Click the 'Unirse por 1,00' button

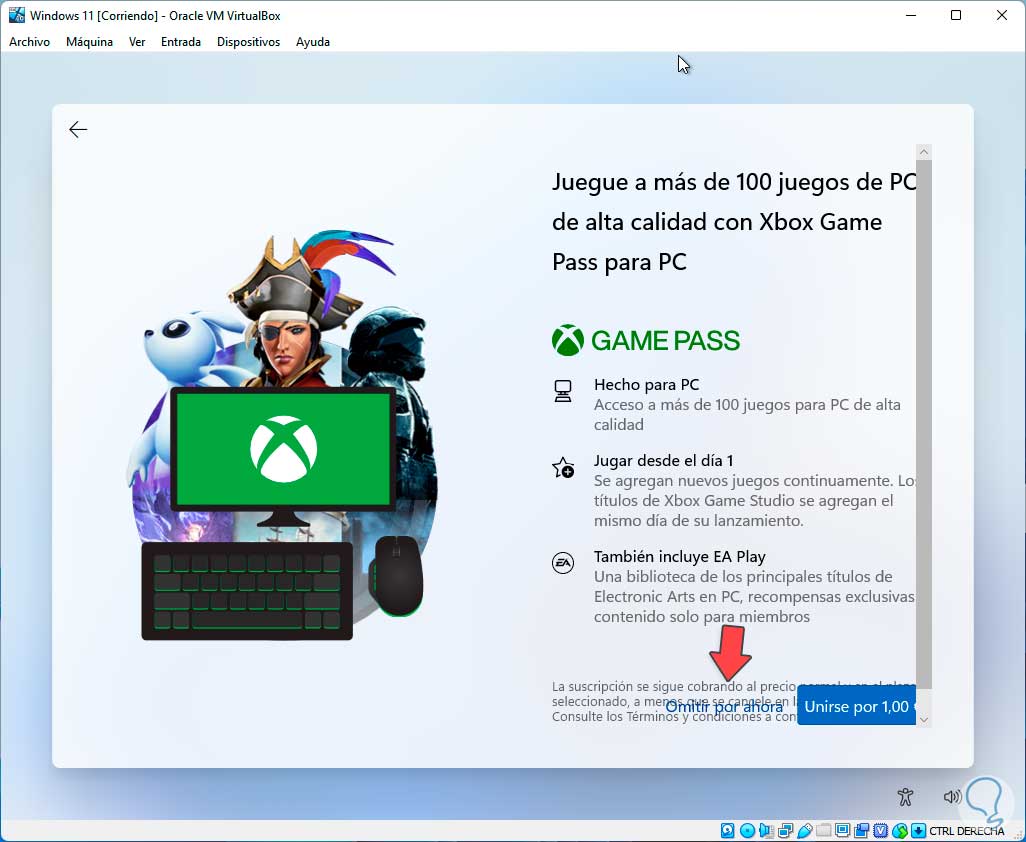[857, 706]
